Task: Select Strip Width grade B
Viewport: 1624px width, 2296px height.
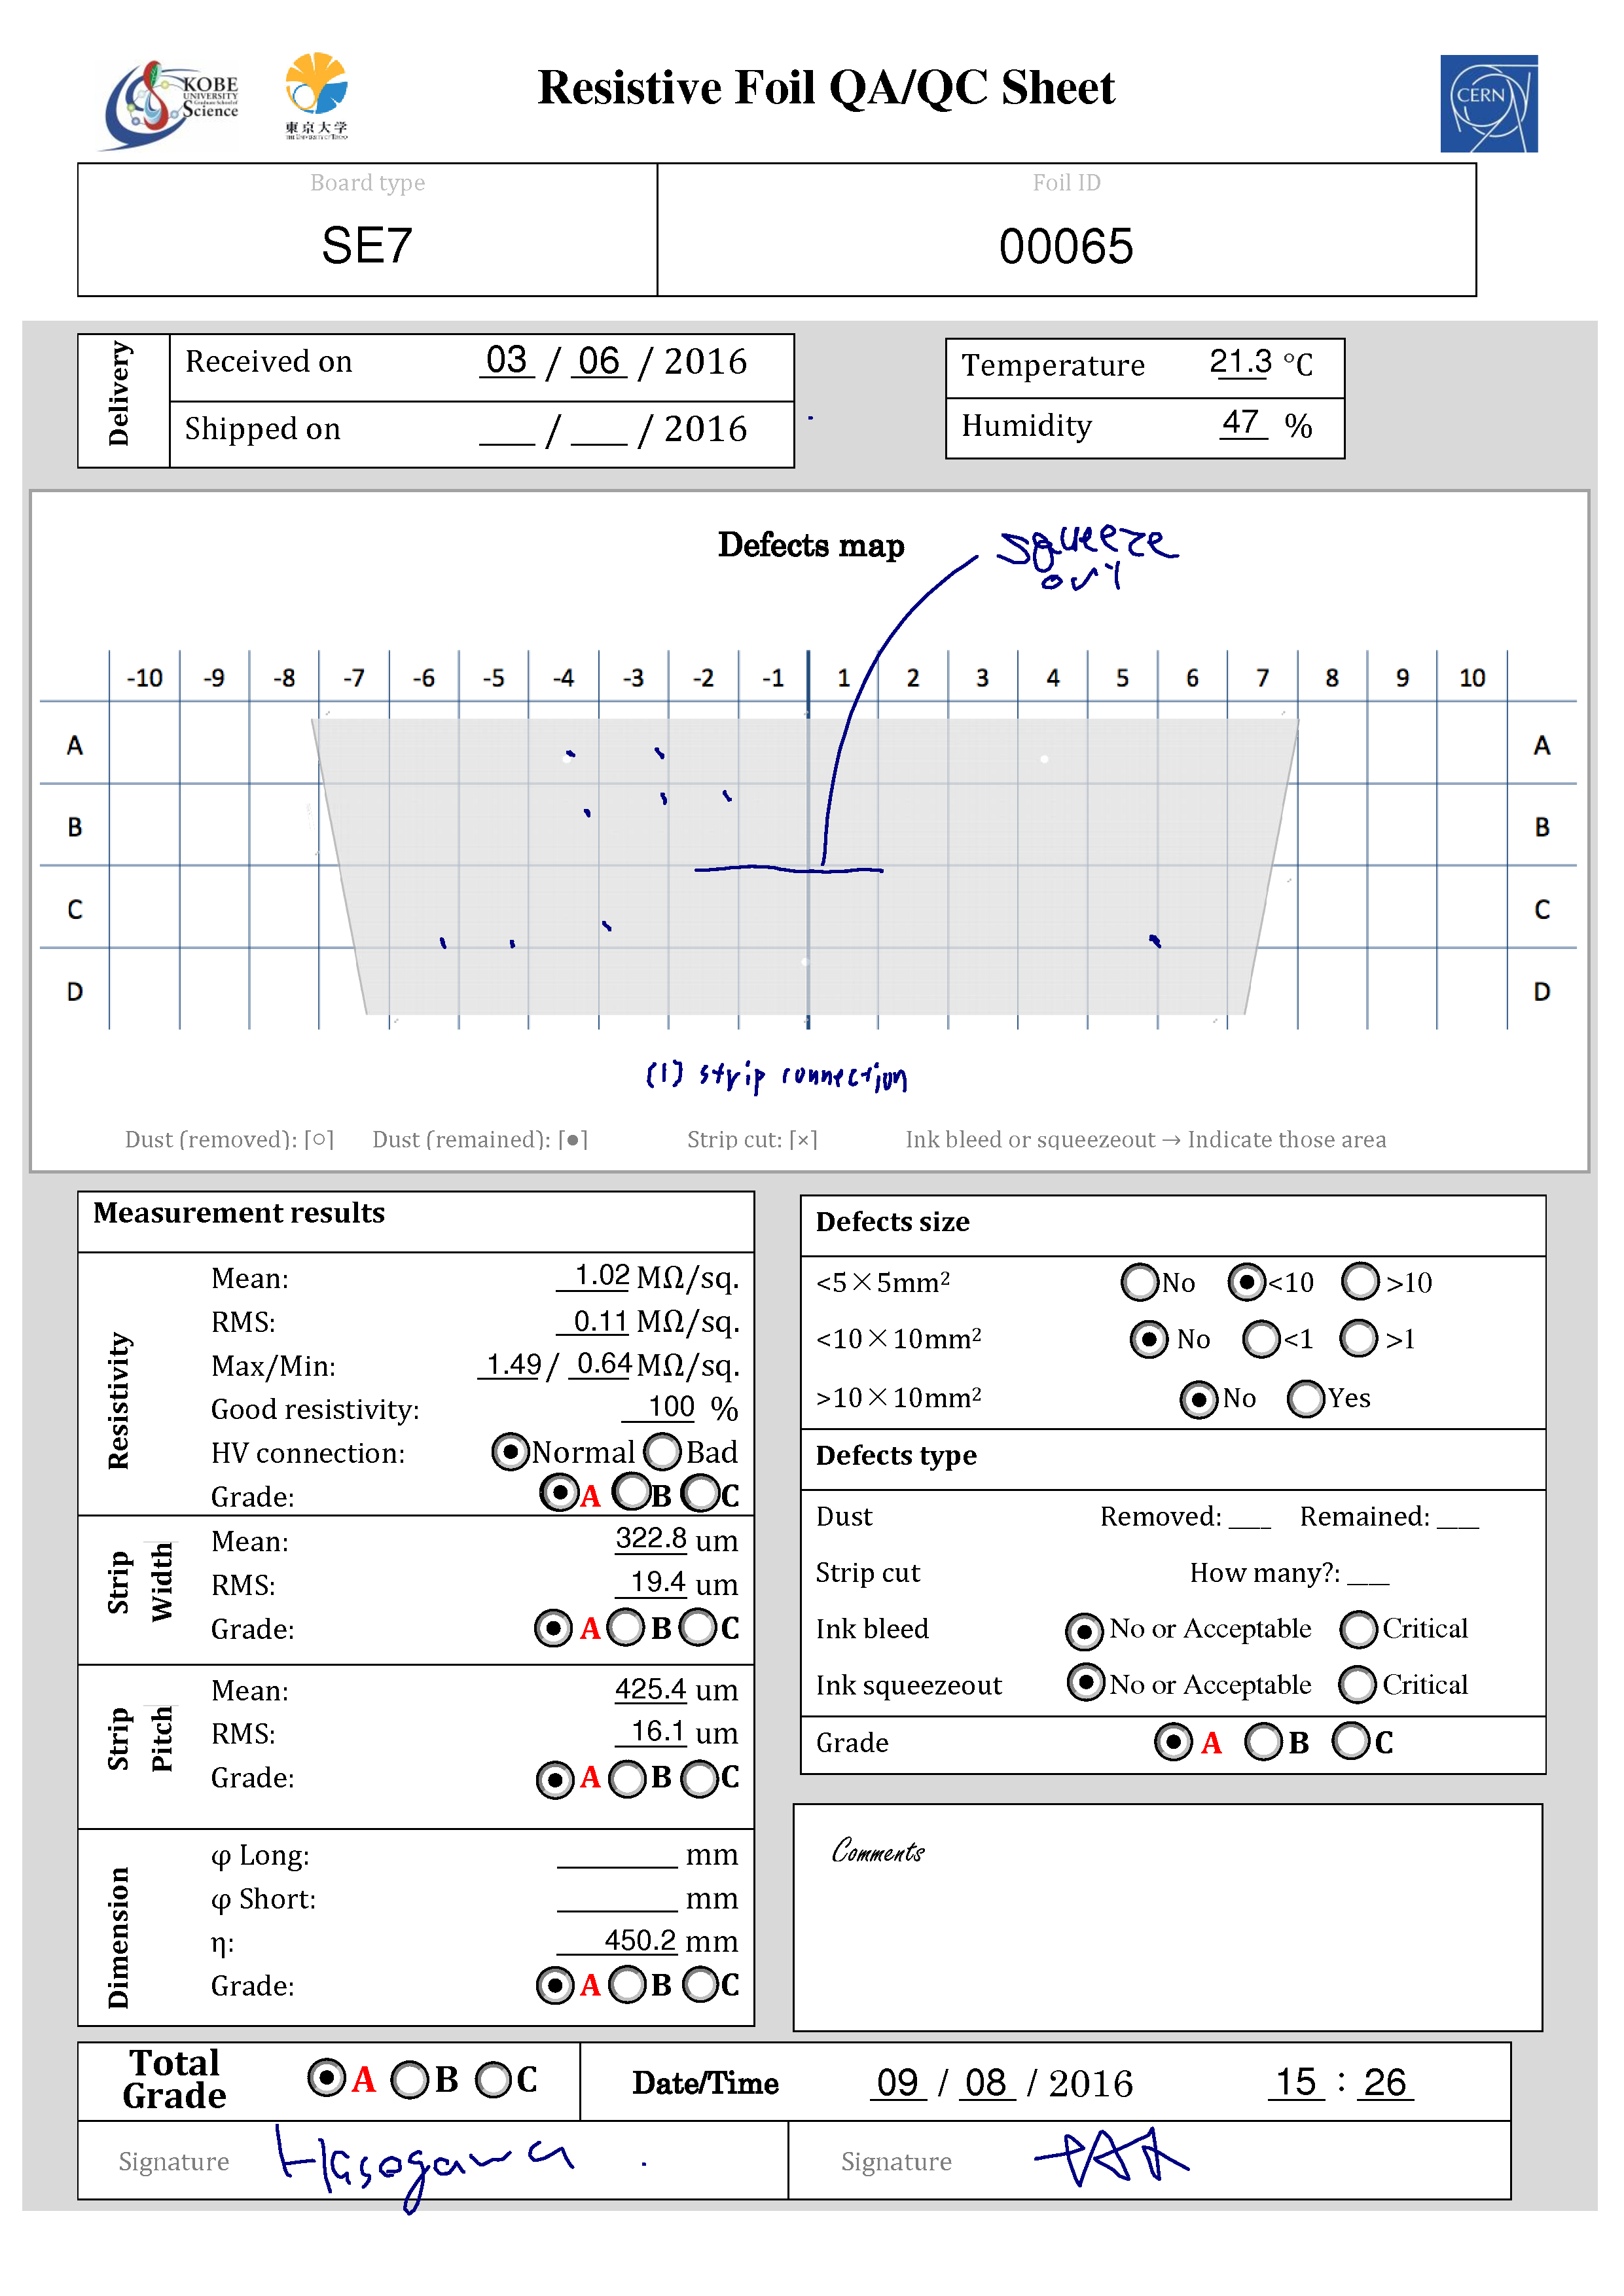Action: click(626, 1627)
